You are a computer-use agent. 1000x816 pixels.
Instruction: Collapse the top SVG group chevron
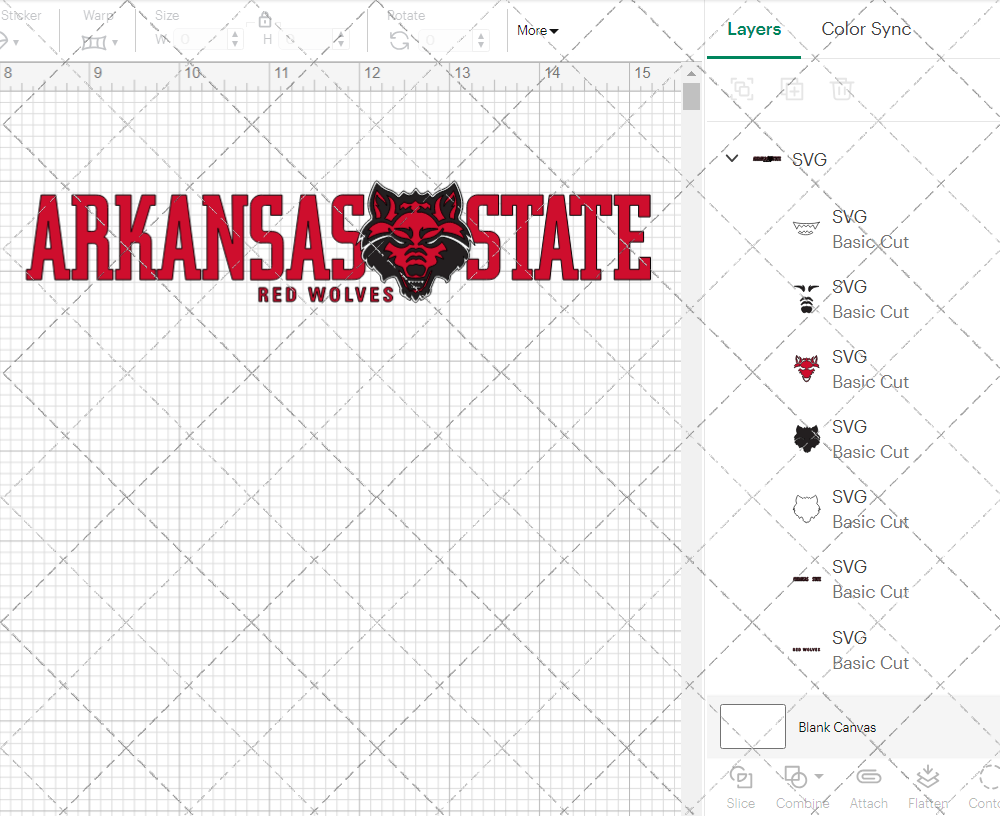[732, 158]
